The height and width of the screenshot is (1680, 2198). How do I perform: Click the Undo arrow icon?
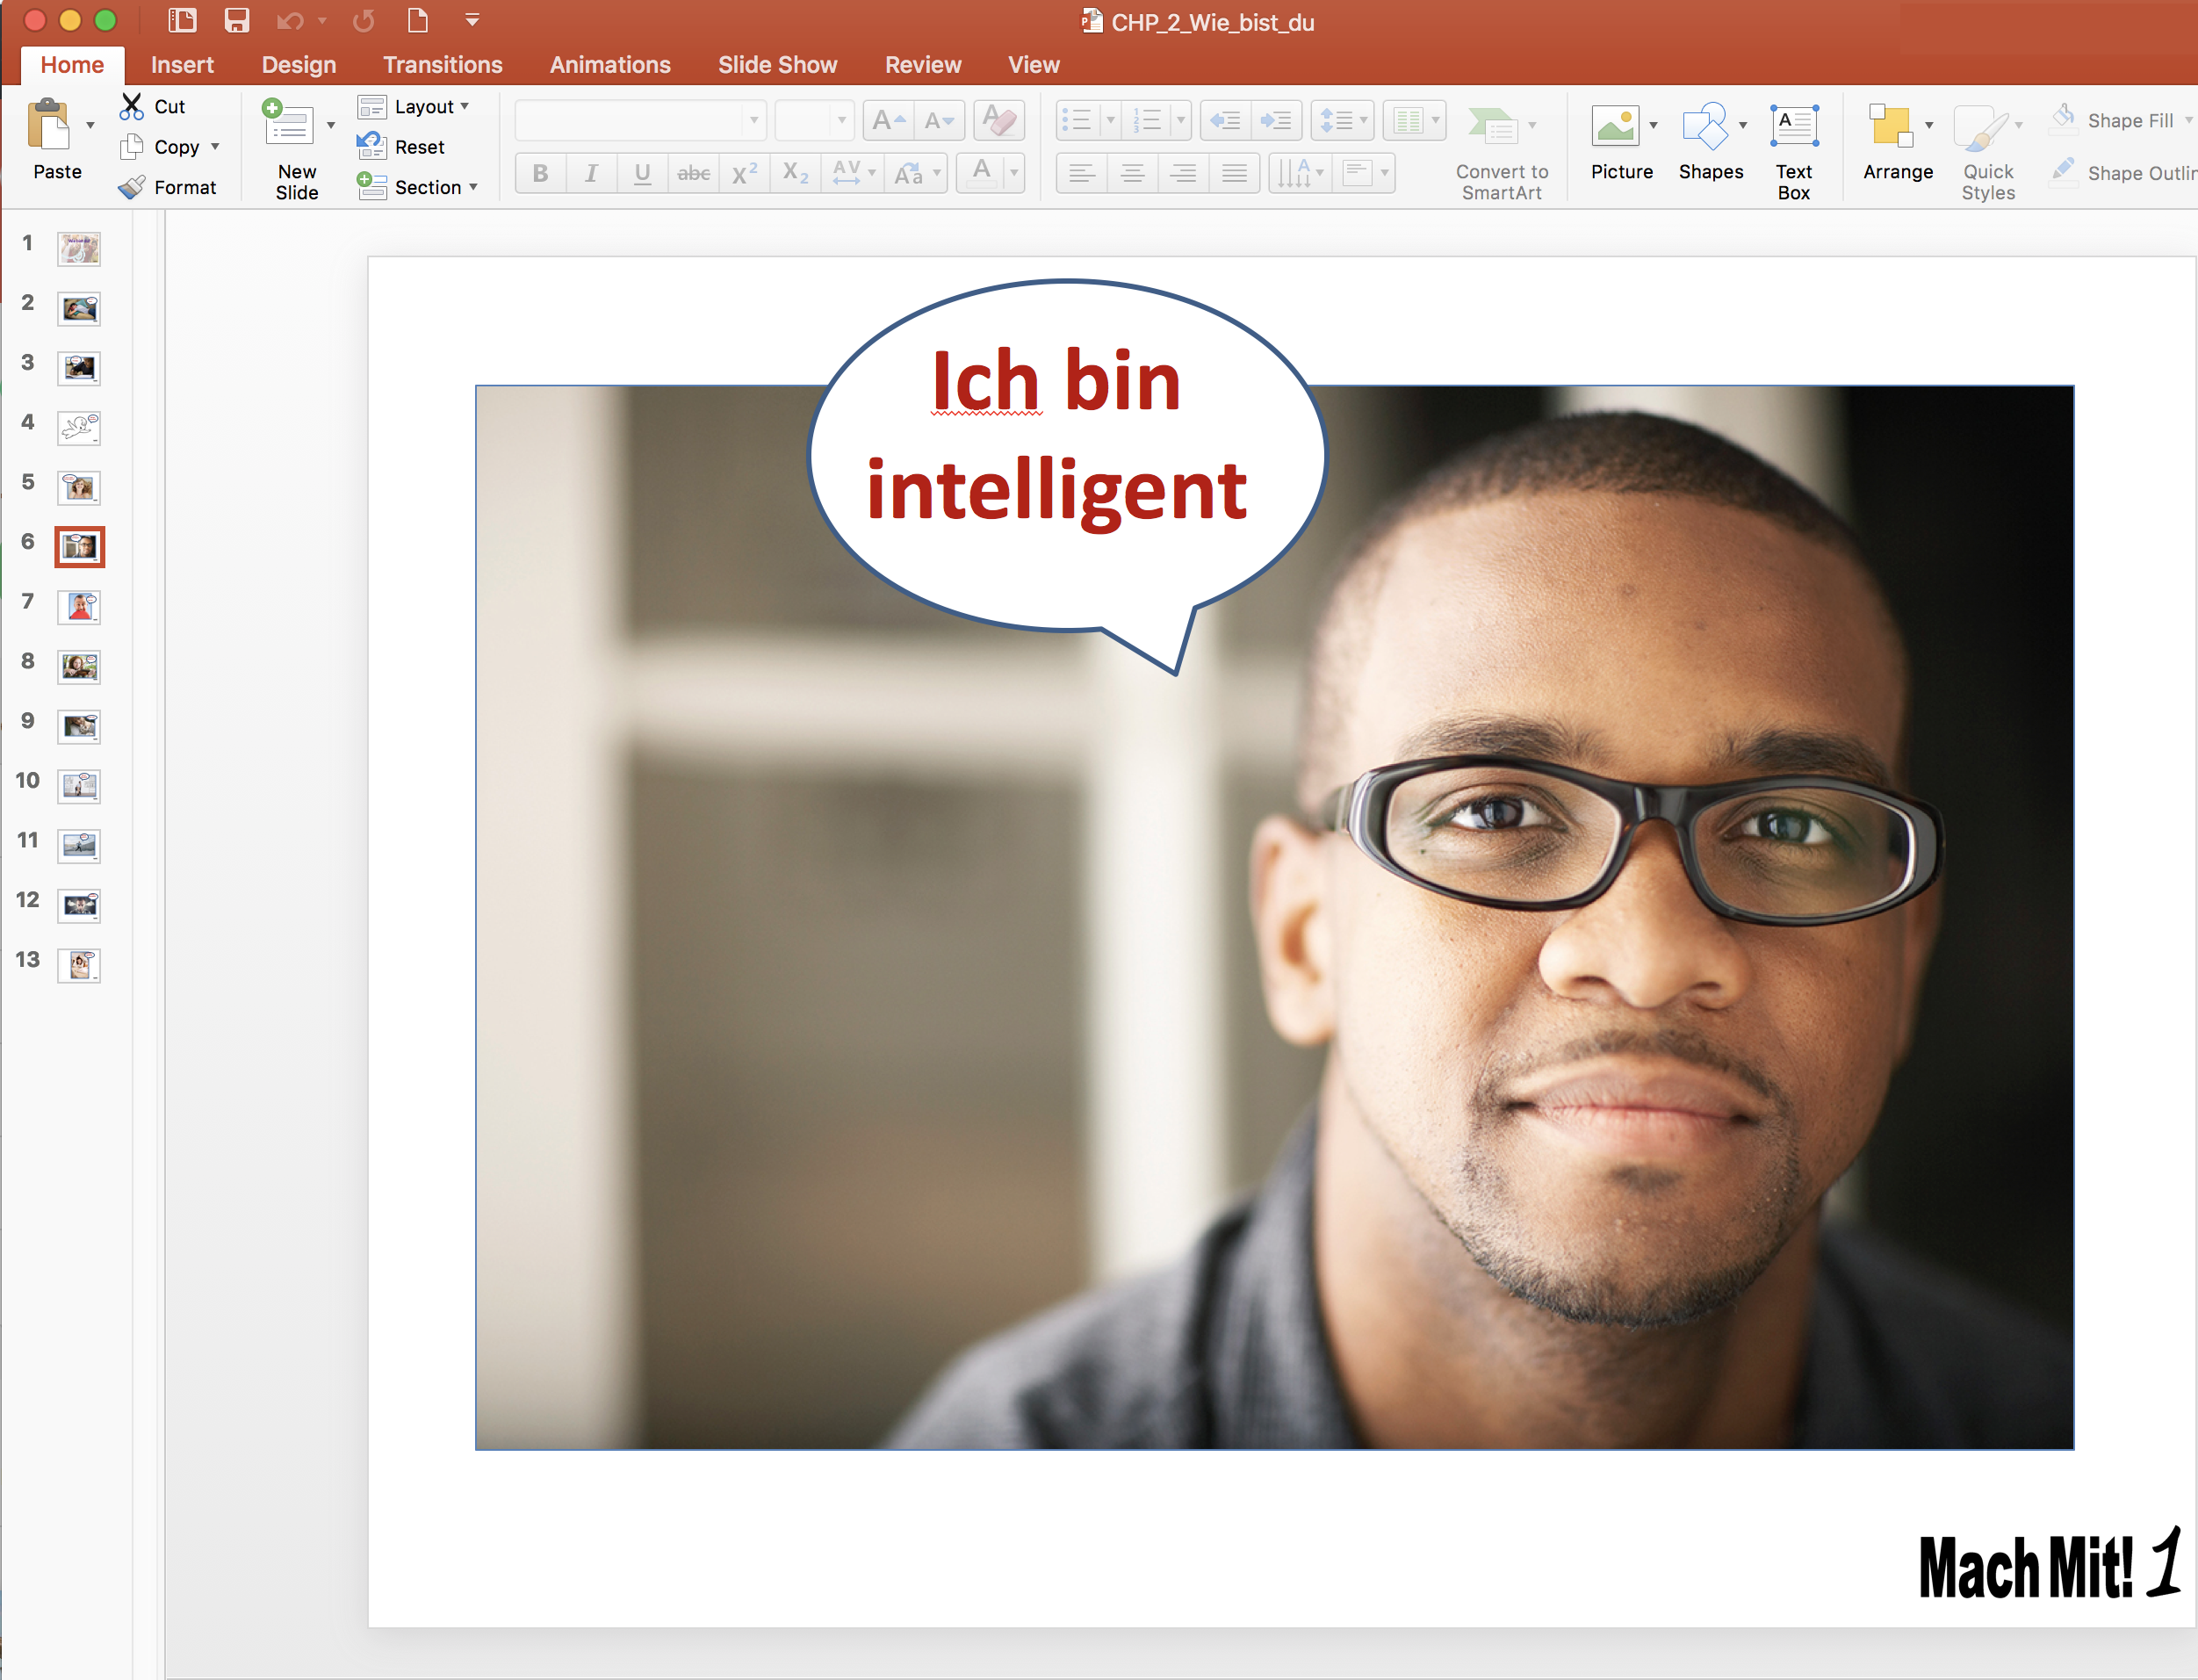(x=290, y=21)
